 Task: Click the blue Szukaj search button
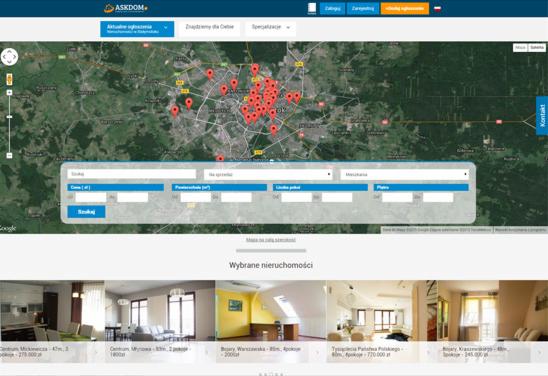86,212
